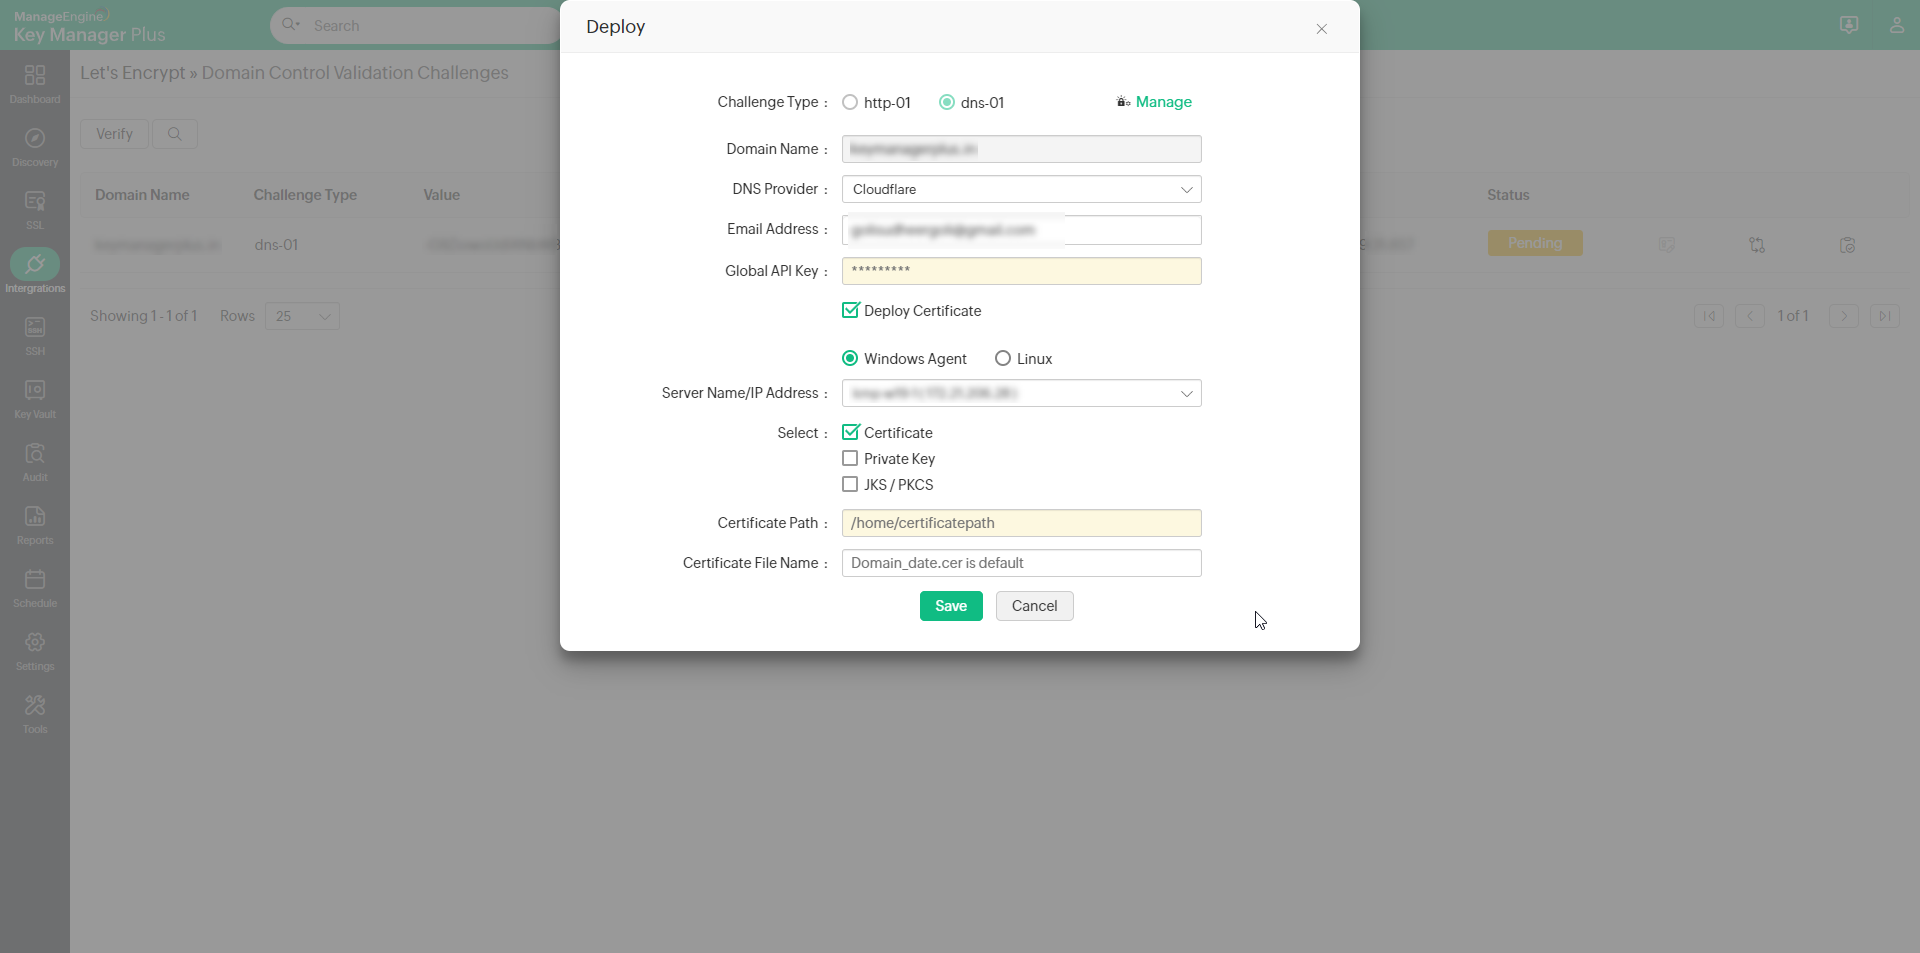Screen dimensions: 1920x953
Task: Change Rows count using the 25 dropdown
Action: (301, 316)
